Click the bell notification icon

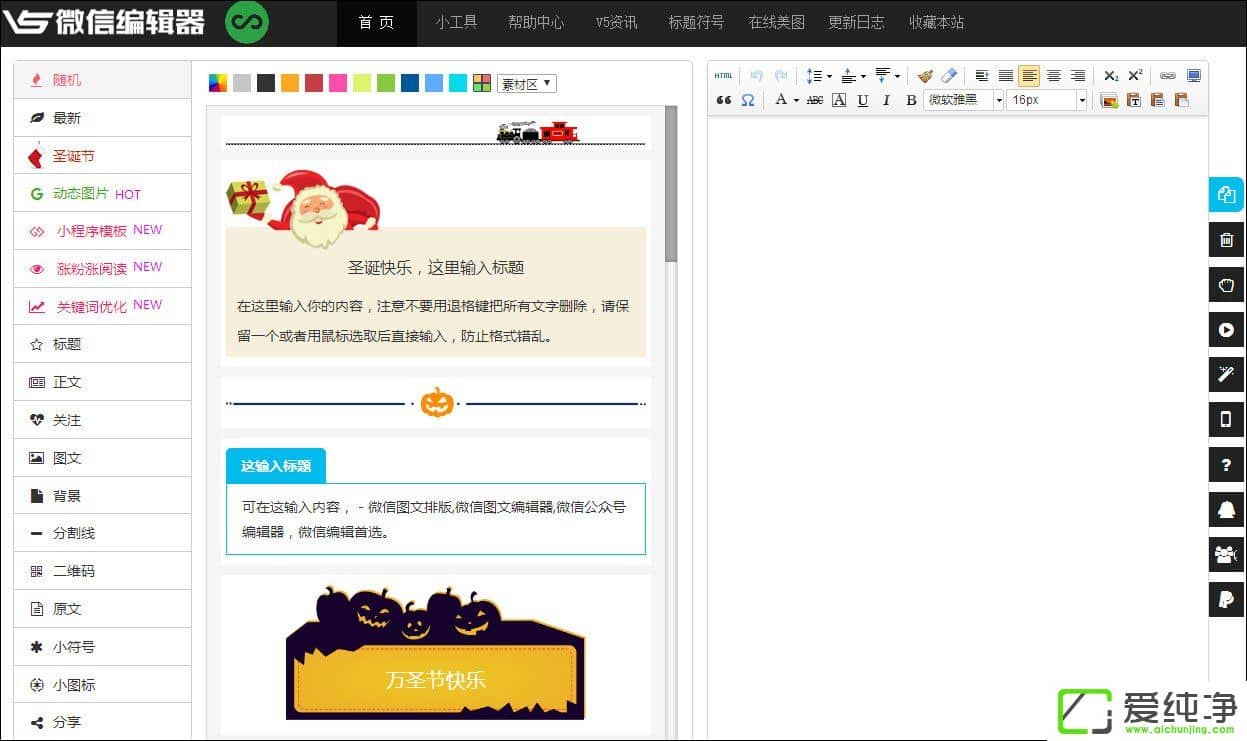tap(1226, 510)
